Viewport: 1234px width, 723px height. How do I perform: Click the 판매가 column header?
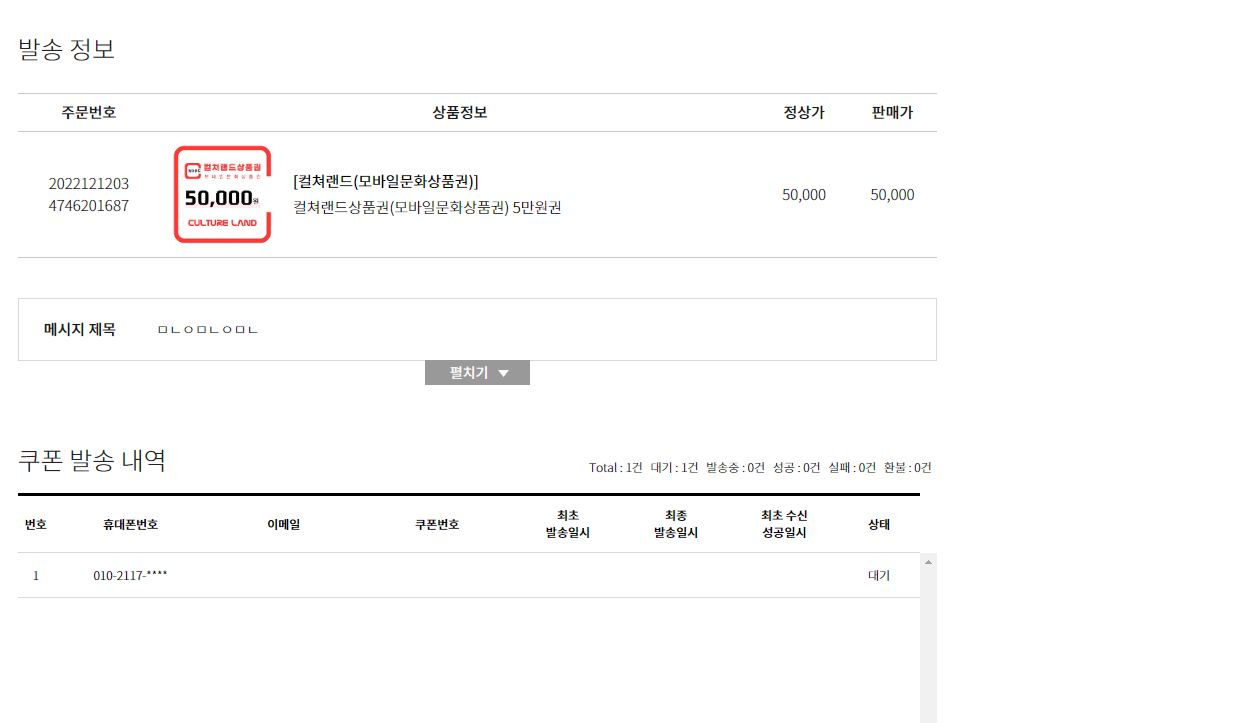[892, 112]
